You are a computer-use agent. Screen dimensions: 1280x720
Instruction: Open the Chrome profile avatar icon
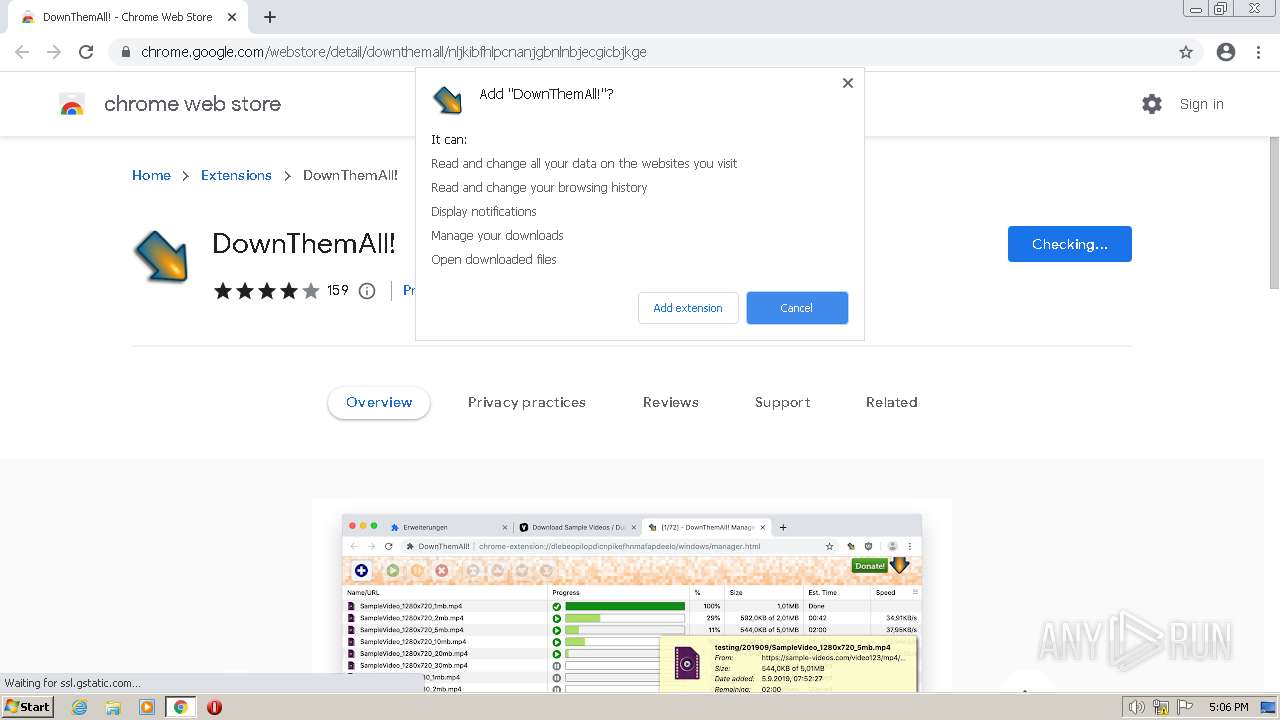[x=1226, y=52]
